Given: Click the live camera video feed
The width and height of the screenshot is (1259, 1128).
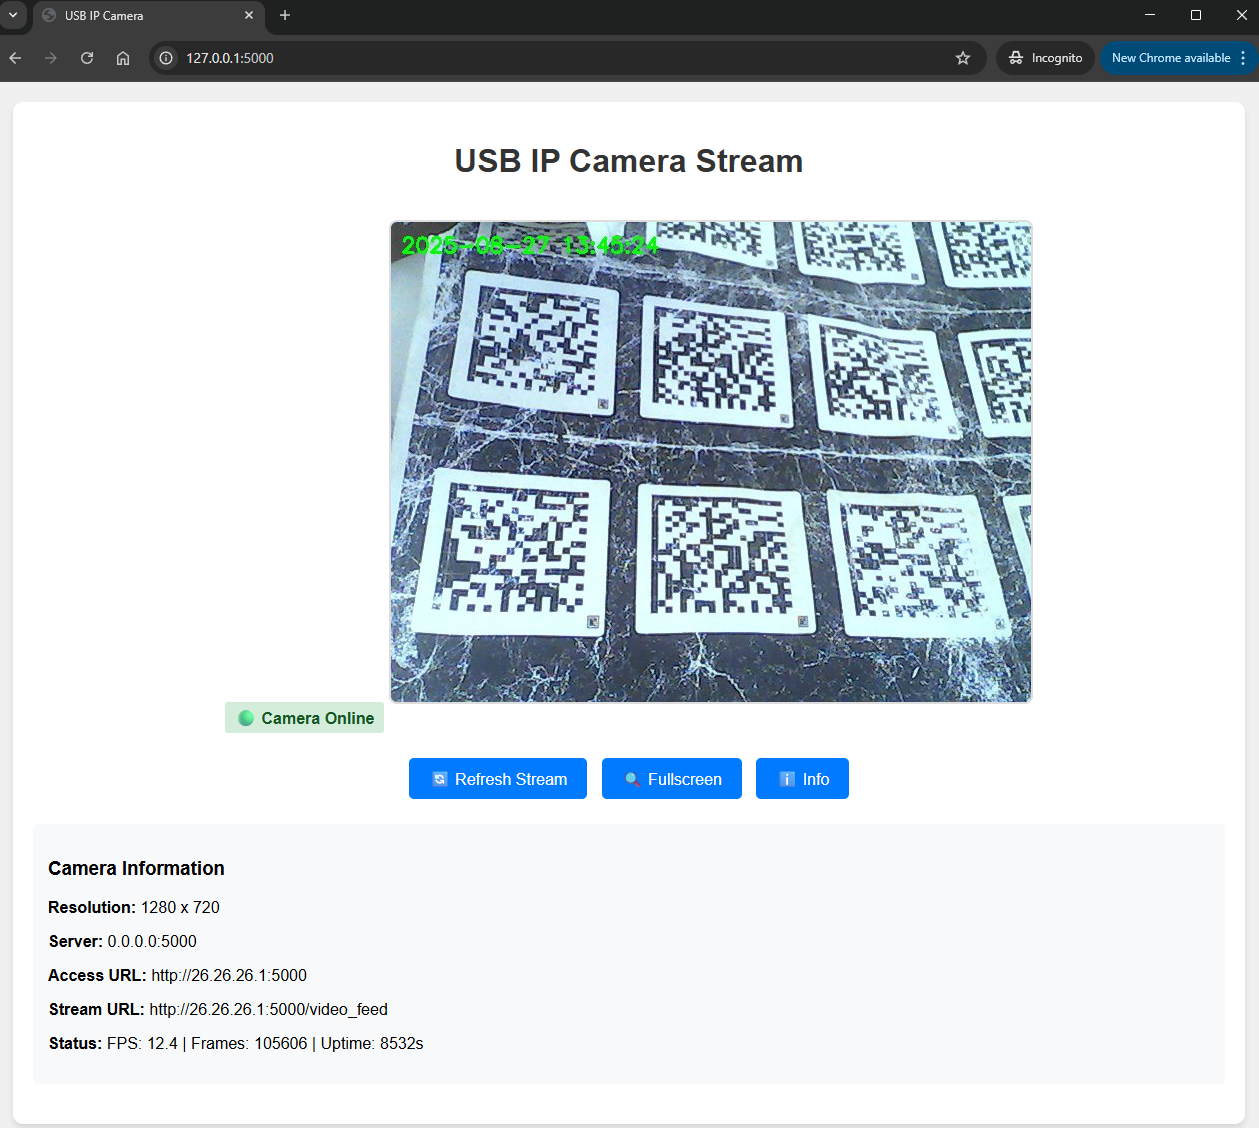Looking at the screenshot, I should pos(710,462).
